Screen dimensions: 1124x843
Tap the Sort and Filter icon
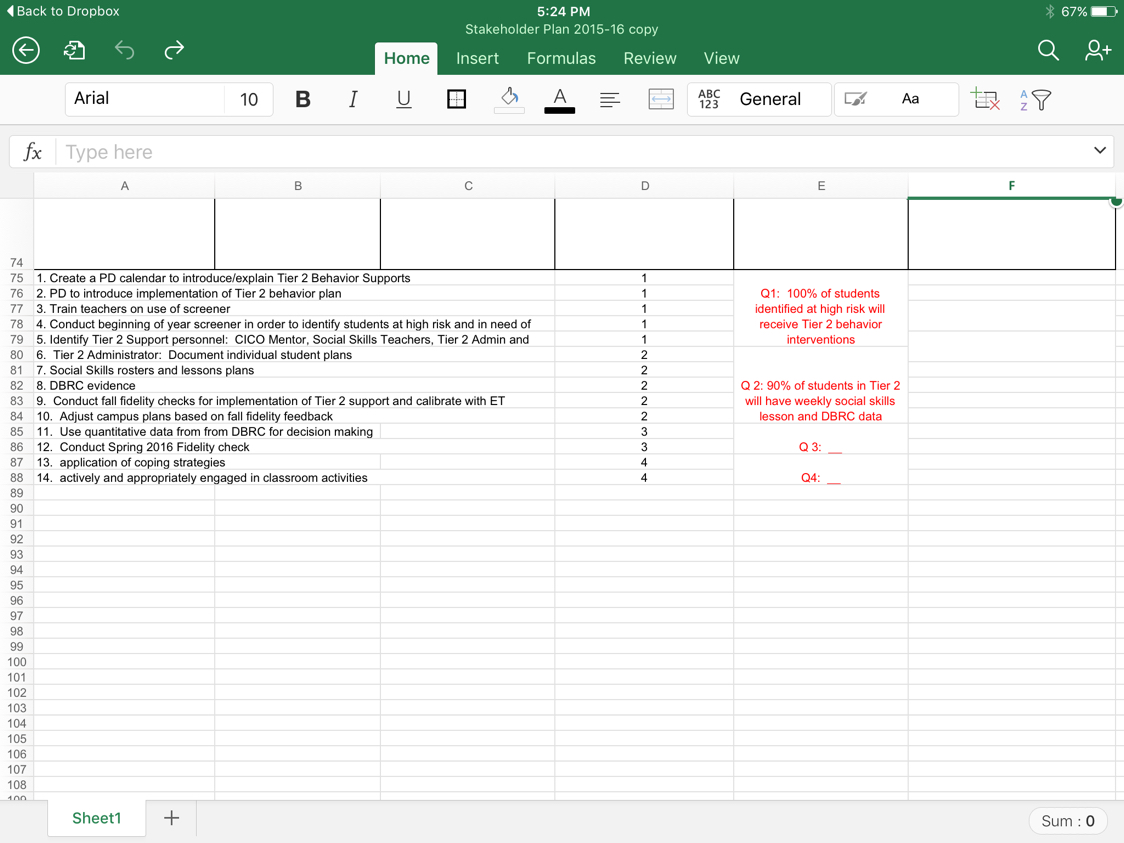click(1036, 99)
